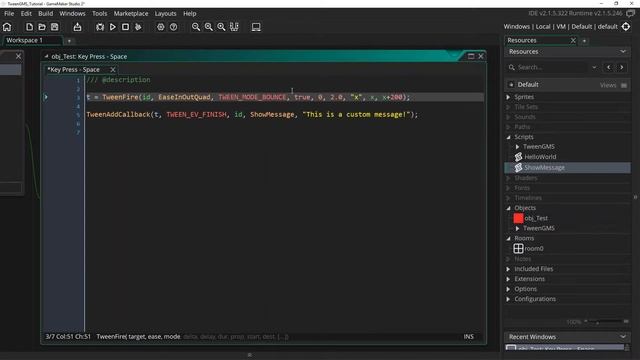Stop the running game with the stop icon
This screenshot has width=640, height=360.
click(x=125, y=27)
